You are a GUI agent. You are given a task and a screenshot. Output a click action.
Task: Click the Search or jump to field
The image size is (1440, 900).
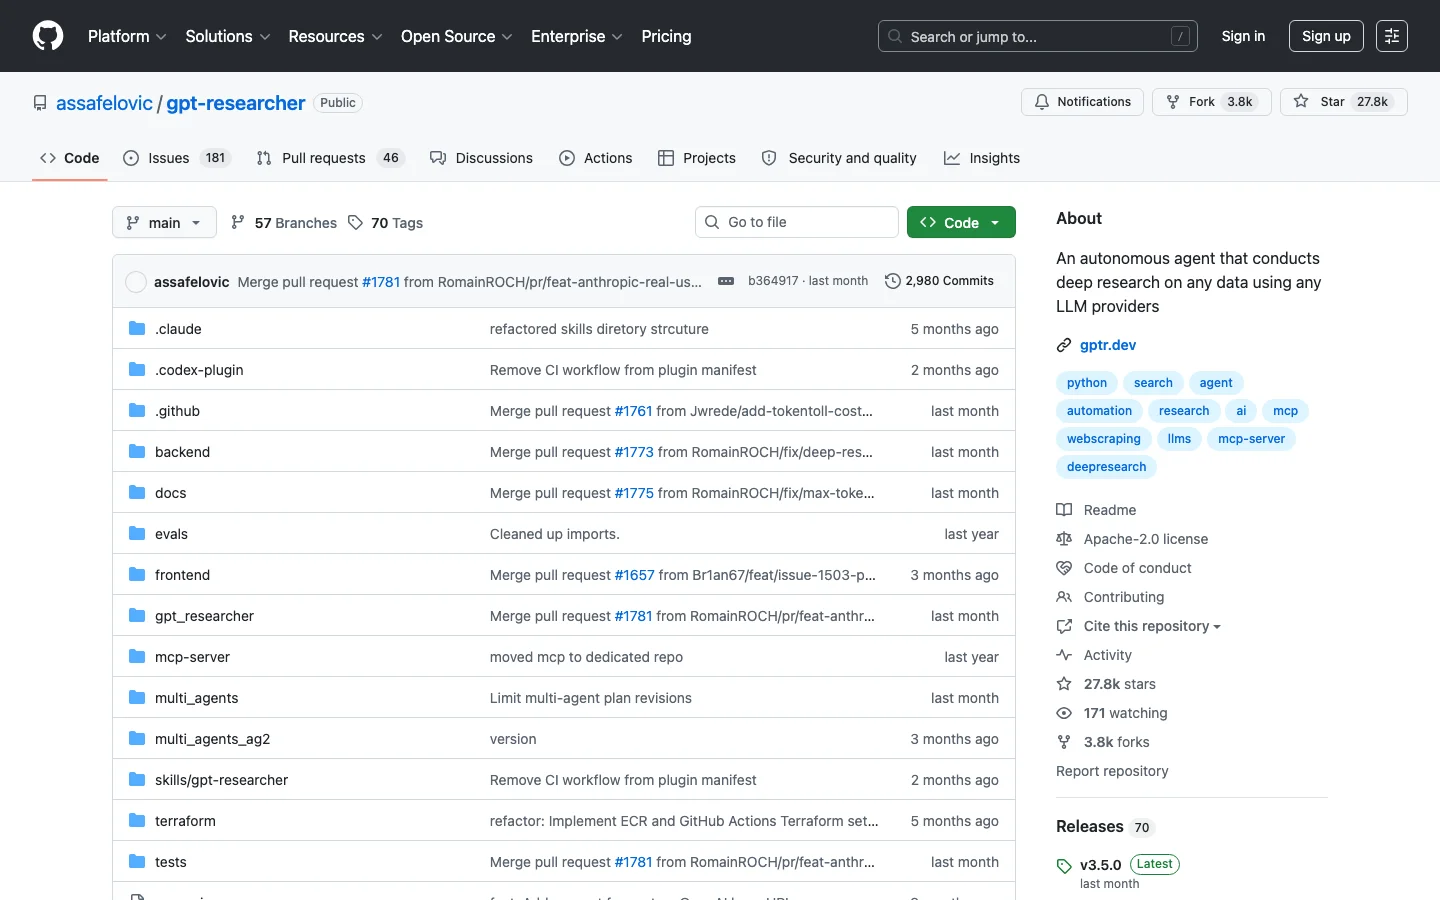coord(1038,36)
